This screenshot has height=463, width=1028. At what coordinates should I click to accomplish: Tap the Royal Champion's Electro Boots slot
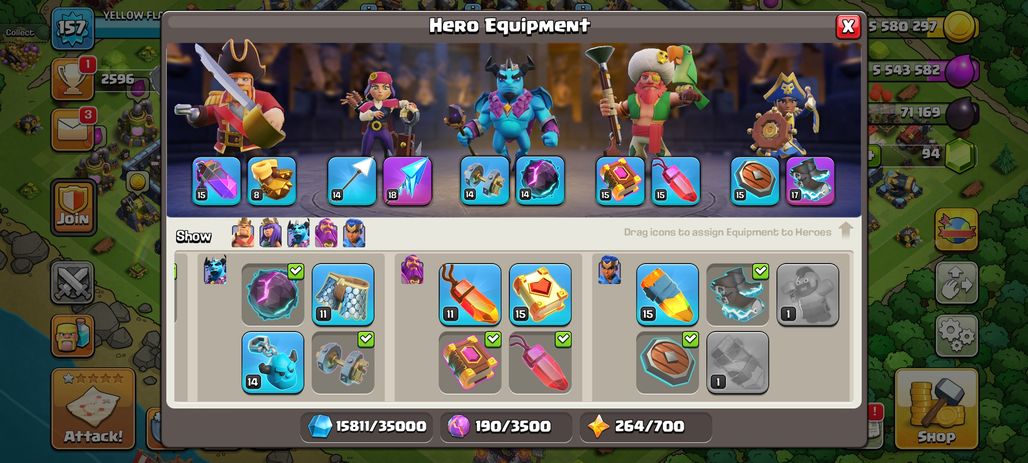coord(810,181)
